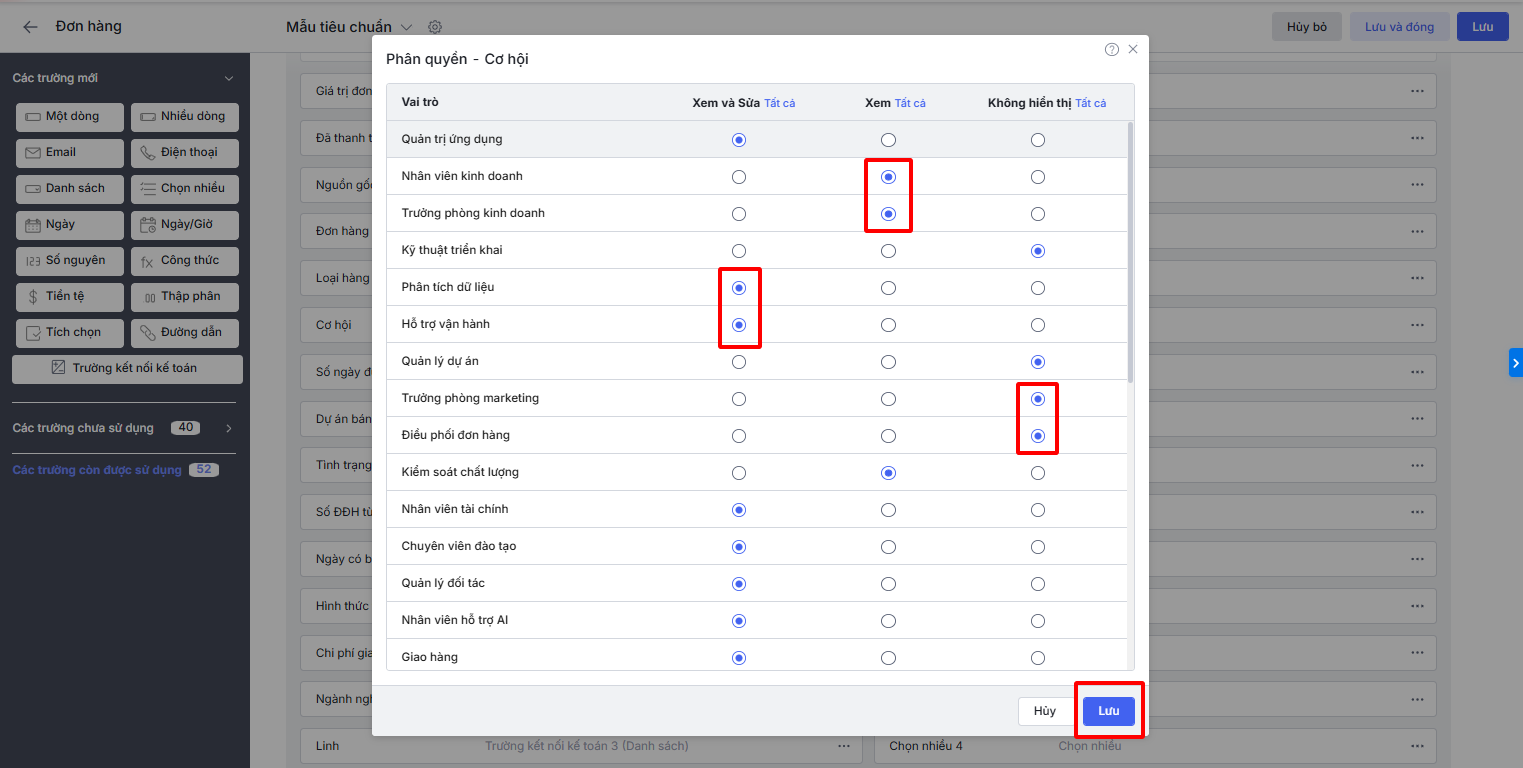
Task: Click the back arrow beside Đơn hàng
Action: point(30,27)
